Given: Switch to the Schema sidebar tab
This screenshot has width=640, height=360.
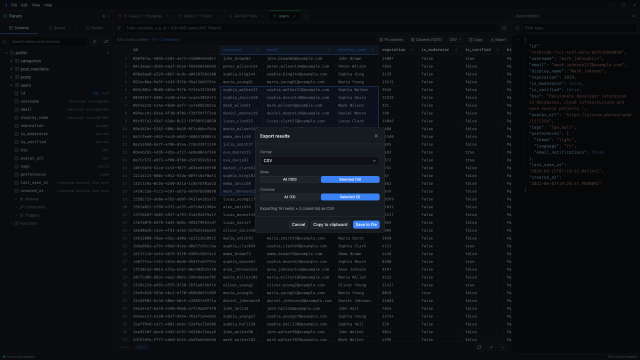Looking at the screenshot, I should [19, 28].
